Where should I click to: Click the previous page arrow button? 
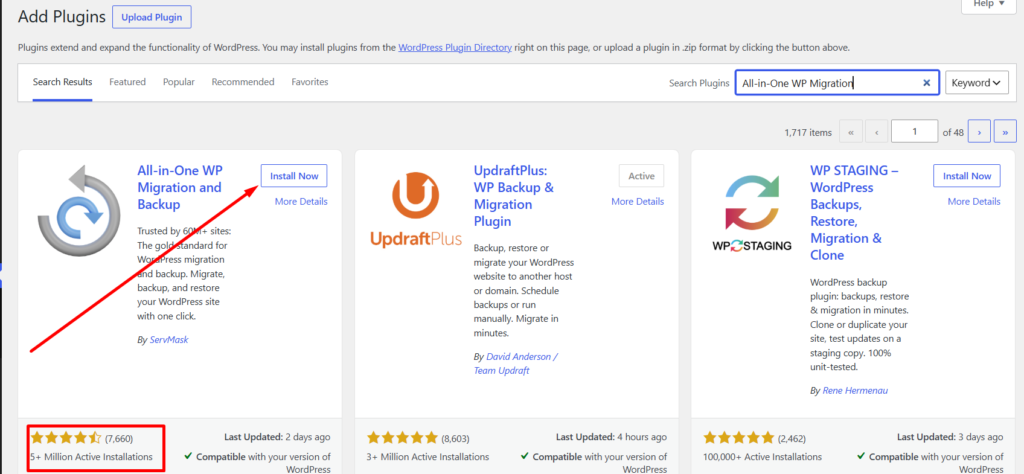(x=876, y=132)
